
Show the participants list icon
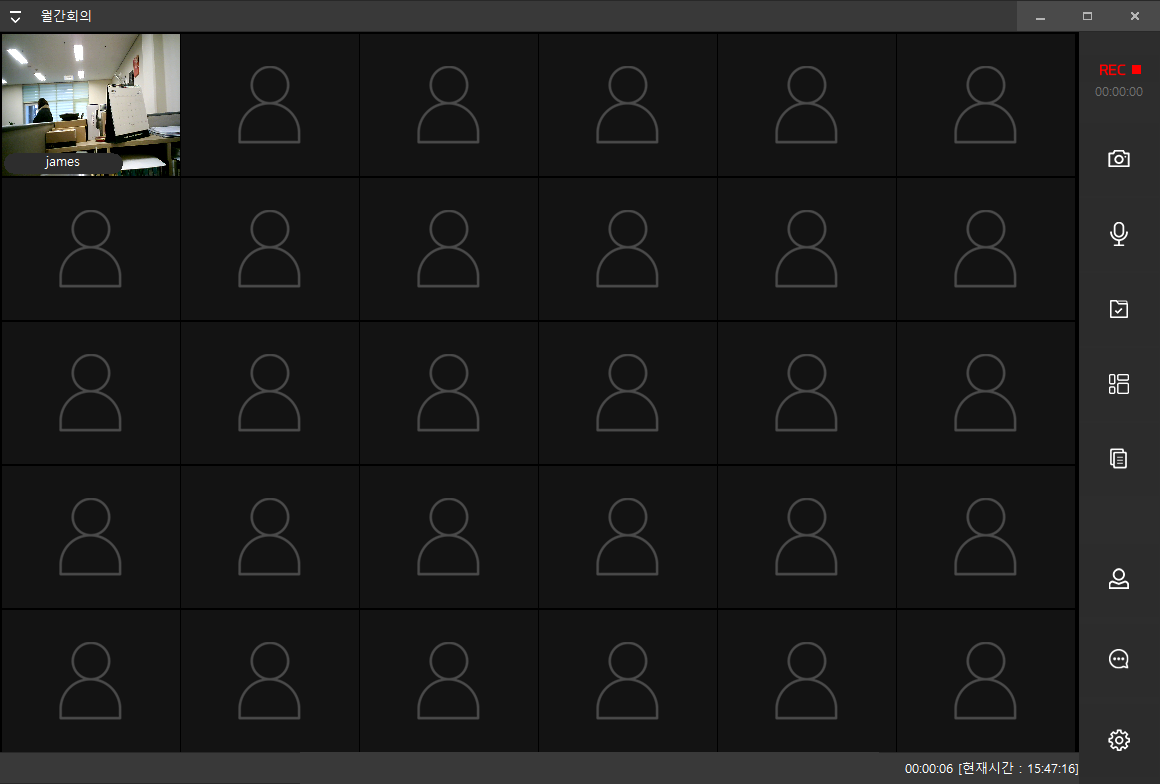1119,578
